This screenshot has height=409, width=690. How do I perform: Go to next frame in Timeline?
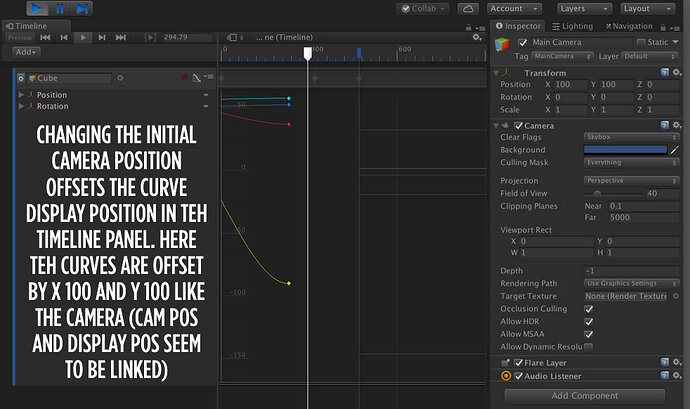(x=102, y=37)
